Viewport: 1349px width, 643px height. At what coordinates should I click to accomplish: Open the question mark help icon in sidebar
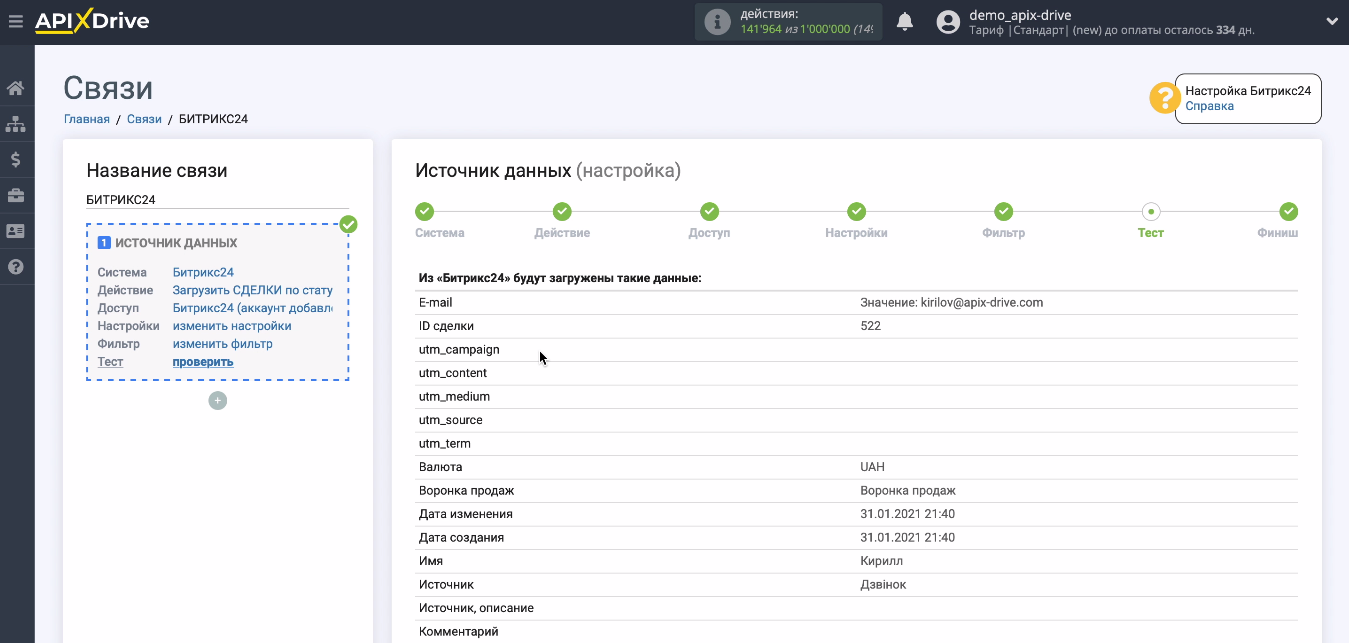(16, 267)
